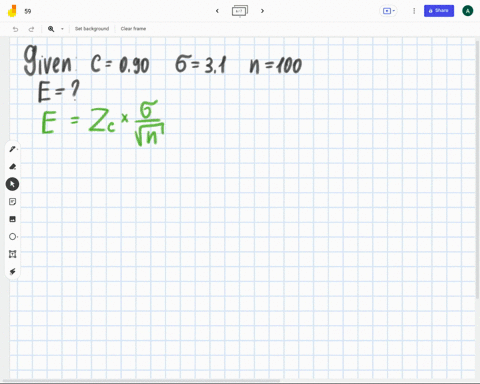Redo the last action
The width and height of the screenshot is (480, 384).
[31, 29]
